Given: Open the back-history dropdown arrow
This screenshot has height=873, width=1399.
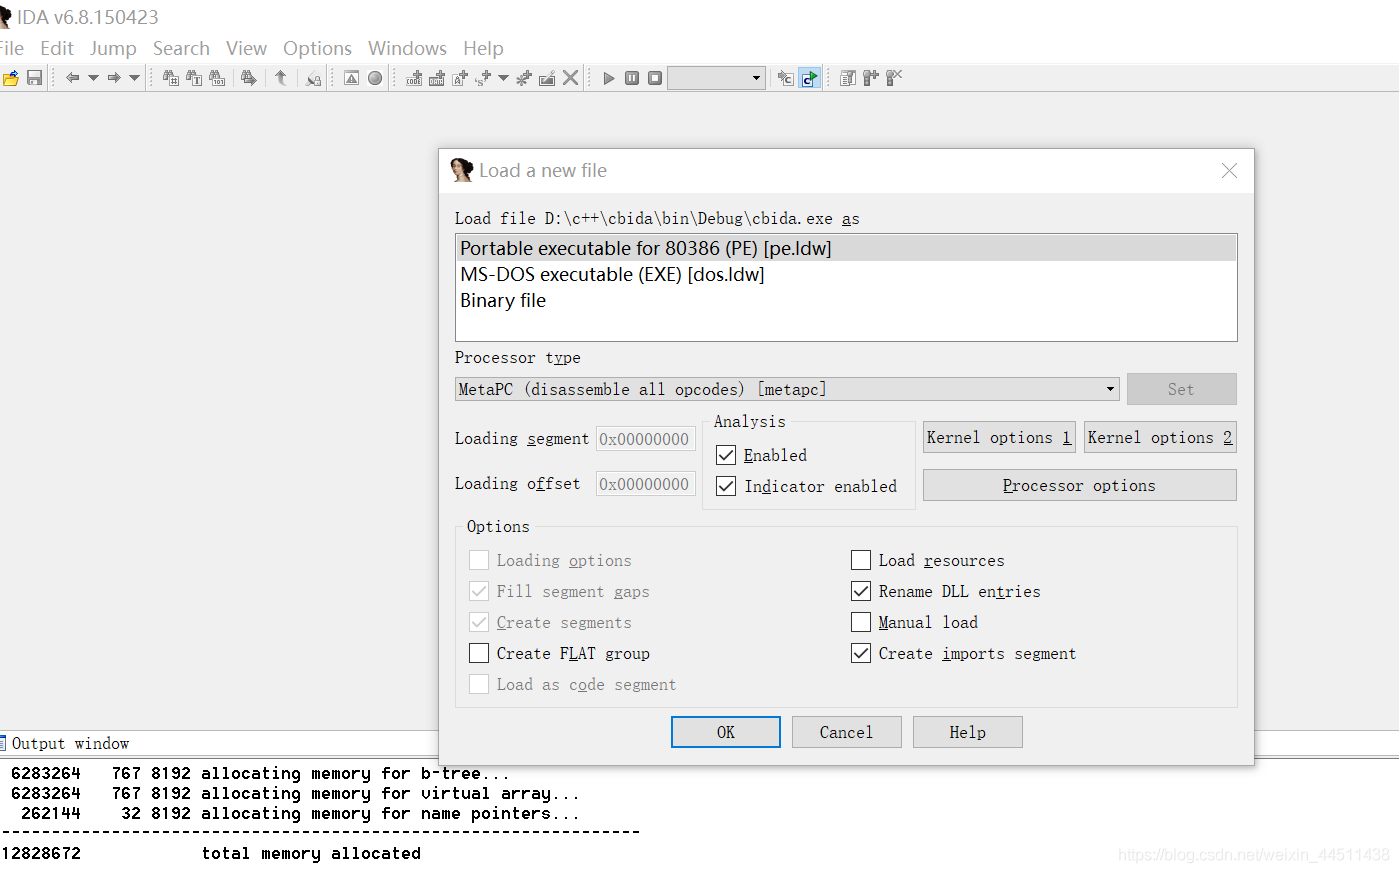Looking at the screenshot, I should click(93, 78).
